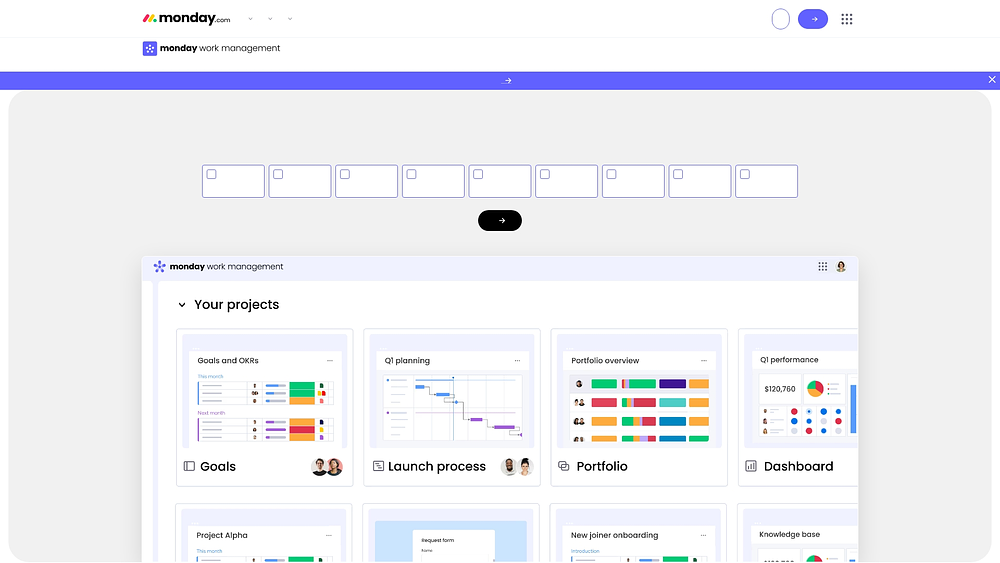Click This month group in Goals and OKRs
Viewport: 1000px width, 563px height.
210,377
